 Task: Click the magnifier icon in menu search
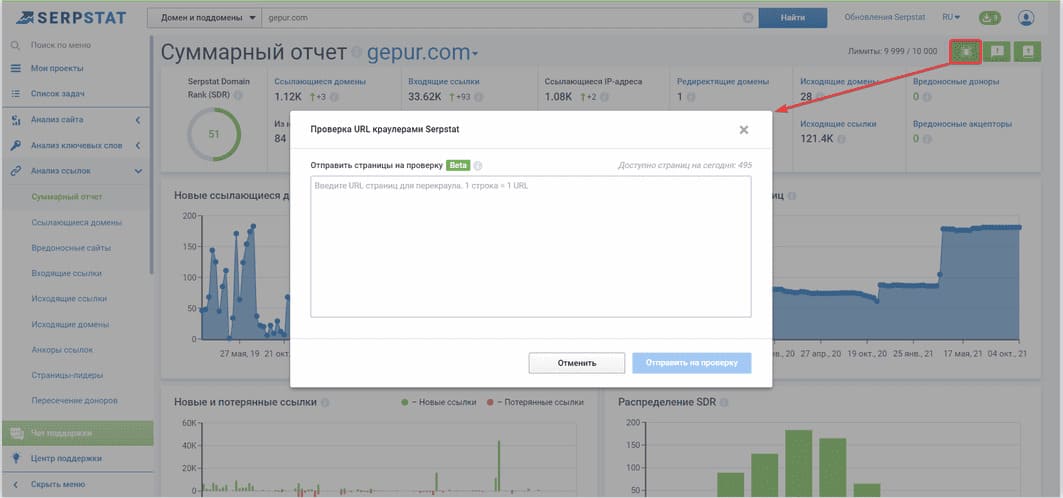15,45
